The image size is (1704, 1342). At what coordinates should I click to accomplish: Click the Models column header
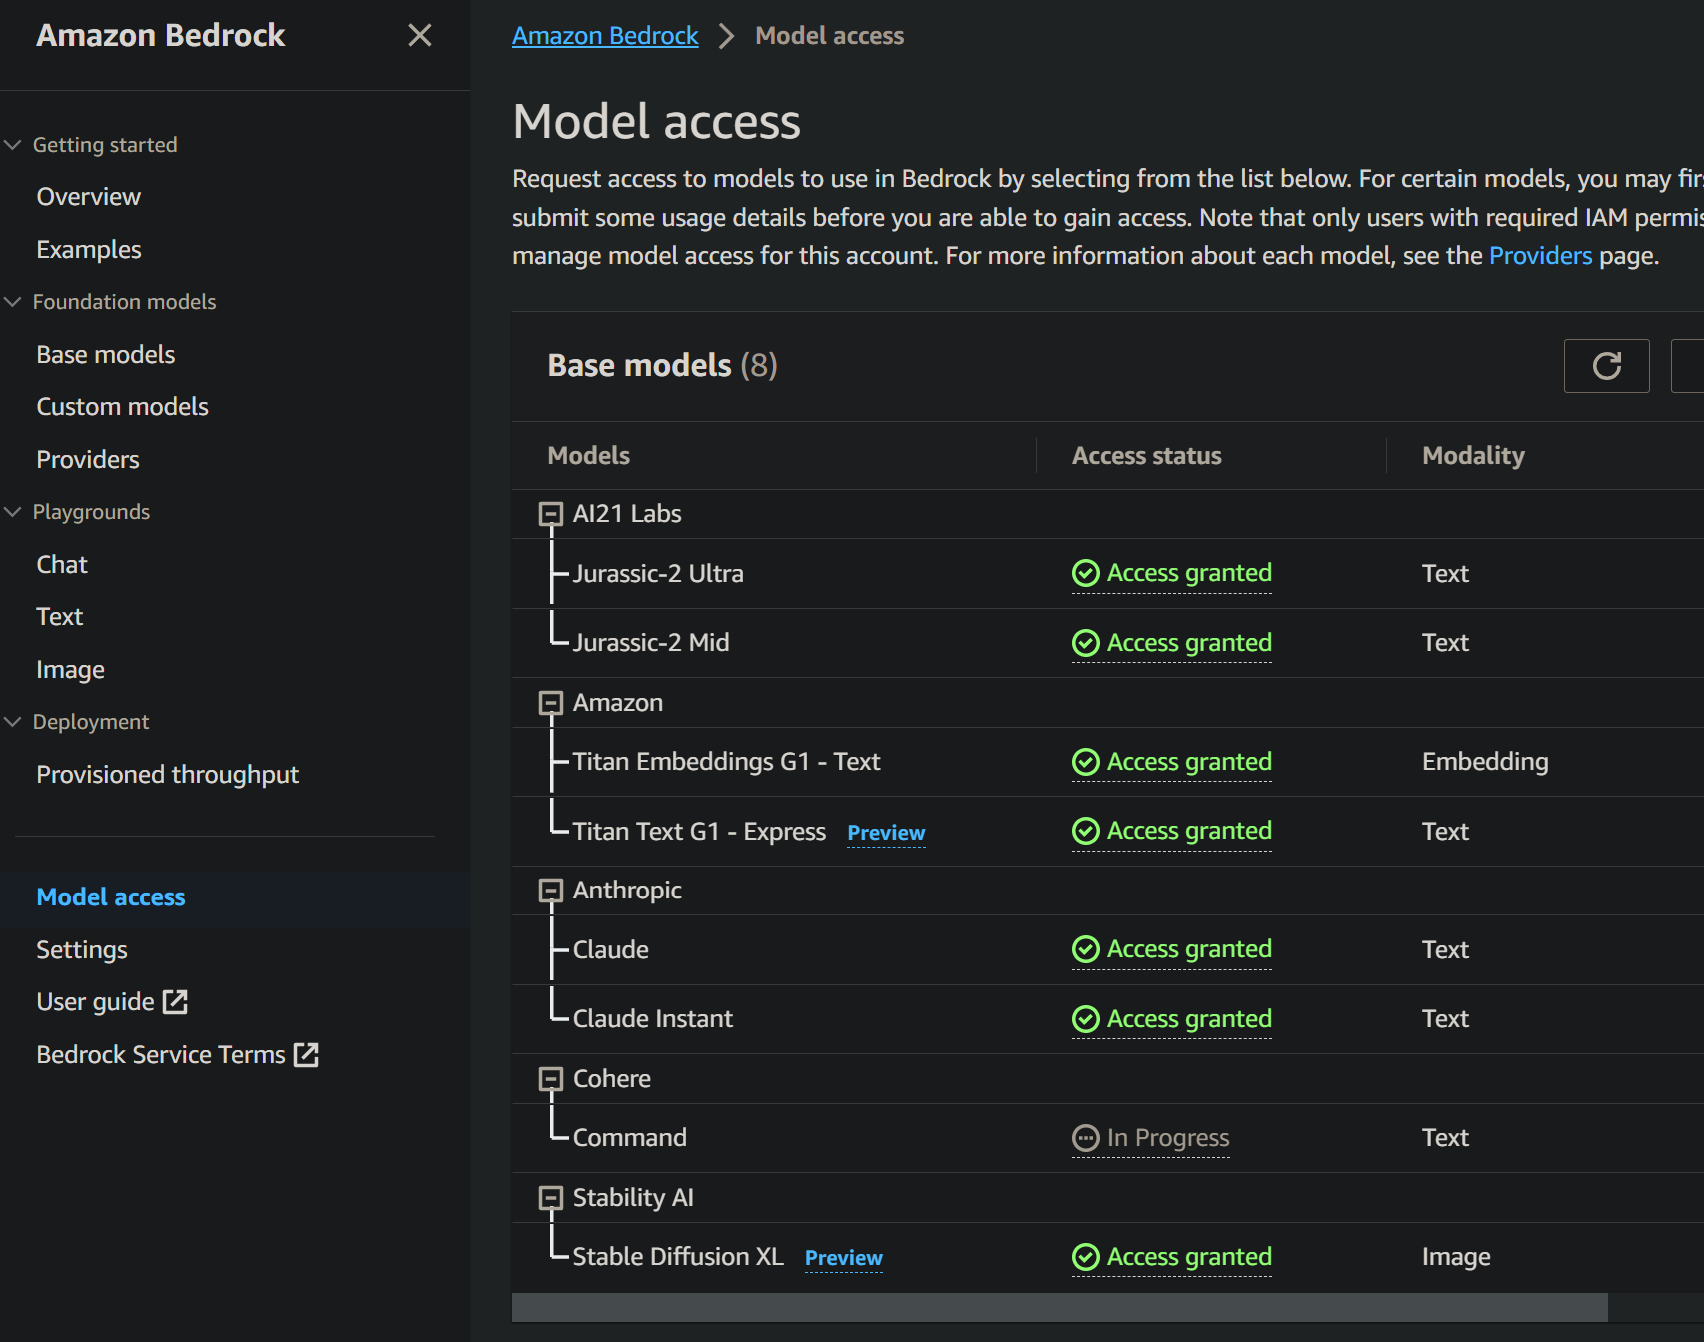pyautogui.click(x=589, y=456)
